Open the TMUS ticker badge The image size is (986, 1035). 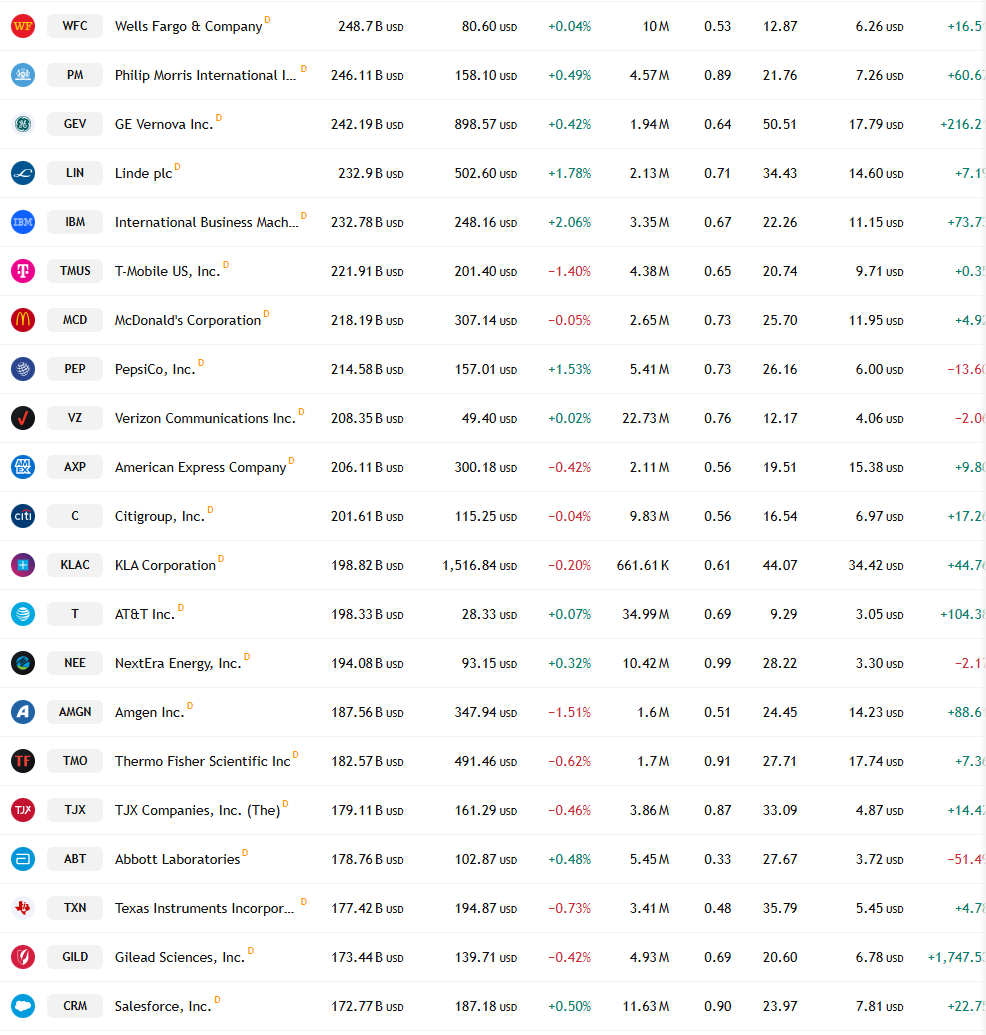[75, 271]
